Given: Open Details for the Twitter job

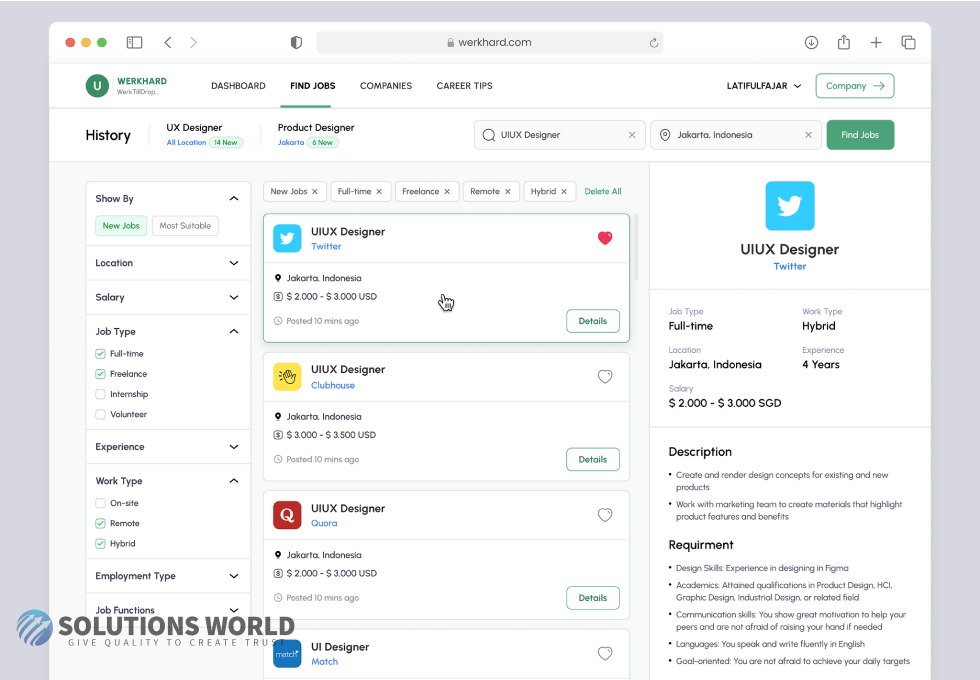Looking at the screenshot, I should [592, 321].
